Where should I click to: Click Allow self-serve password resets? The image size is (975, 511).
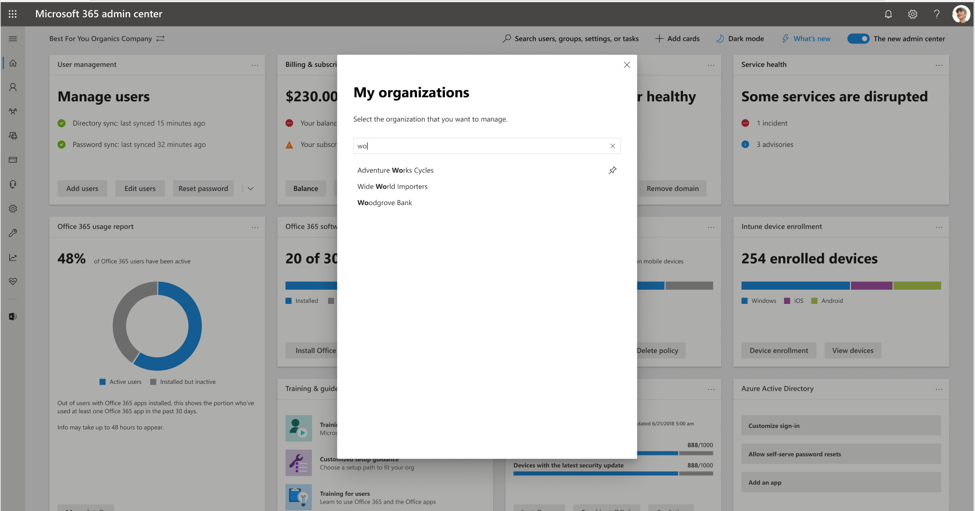point(841,454)
